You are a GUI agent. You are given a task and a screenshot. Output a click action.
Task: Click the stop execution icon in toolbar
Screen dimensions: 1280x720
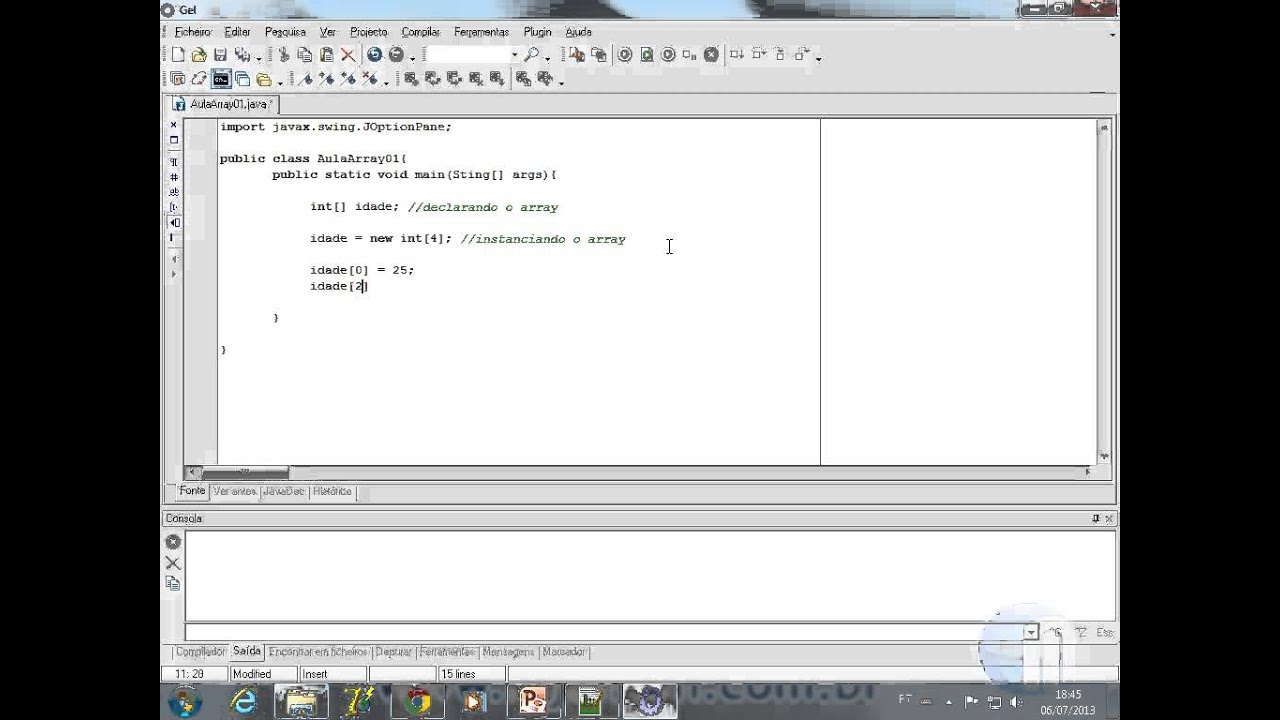tap(711, 55)
